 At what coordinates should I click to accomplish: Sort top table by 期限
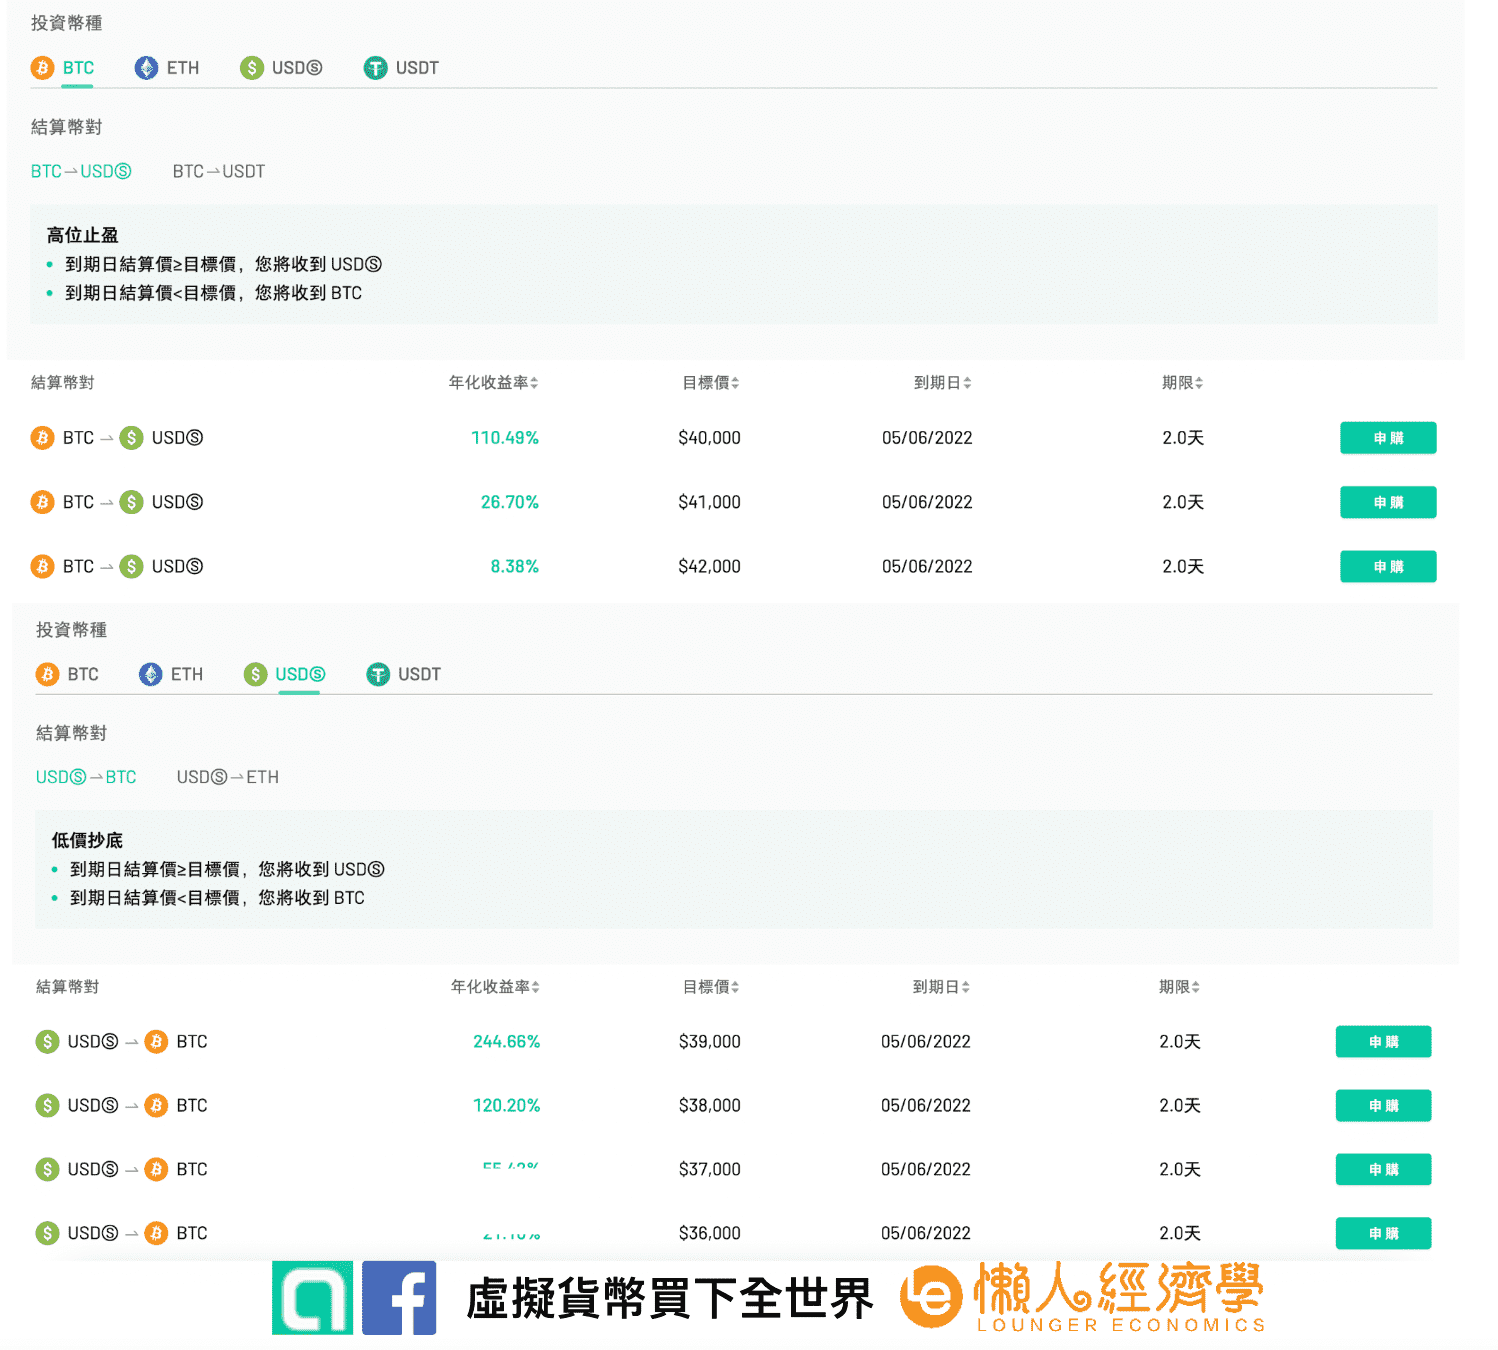(1182, 383)
